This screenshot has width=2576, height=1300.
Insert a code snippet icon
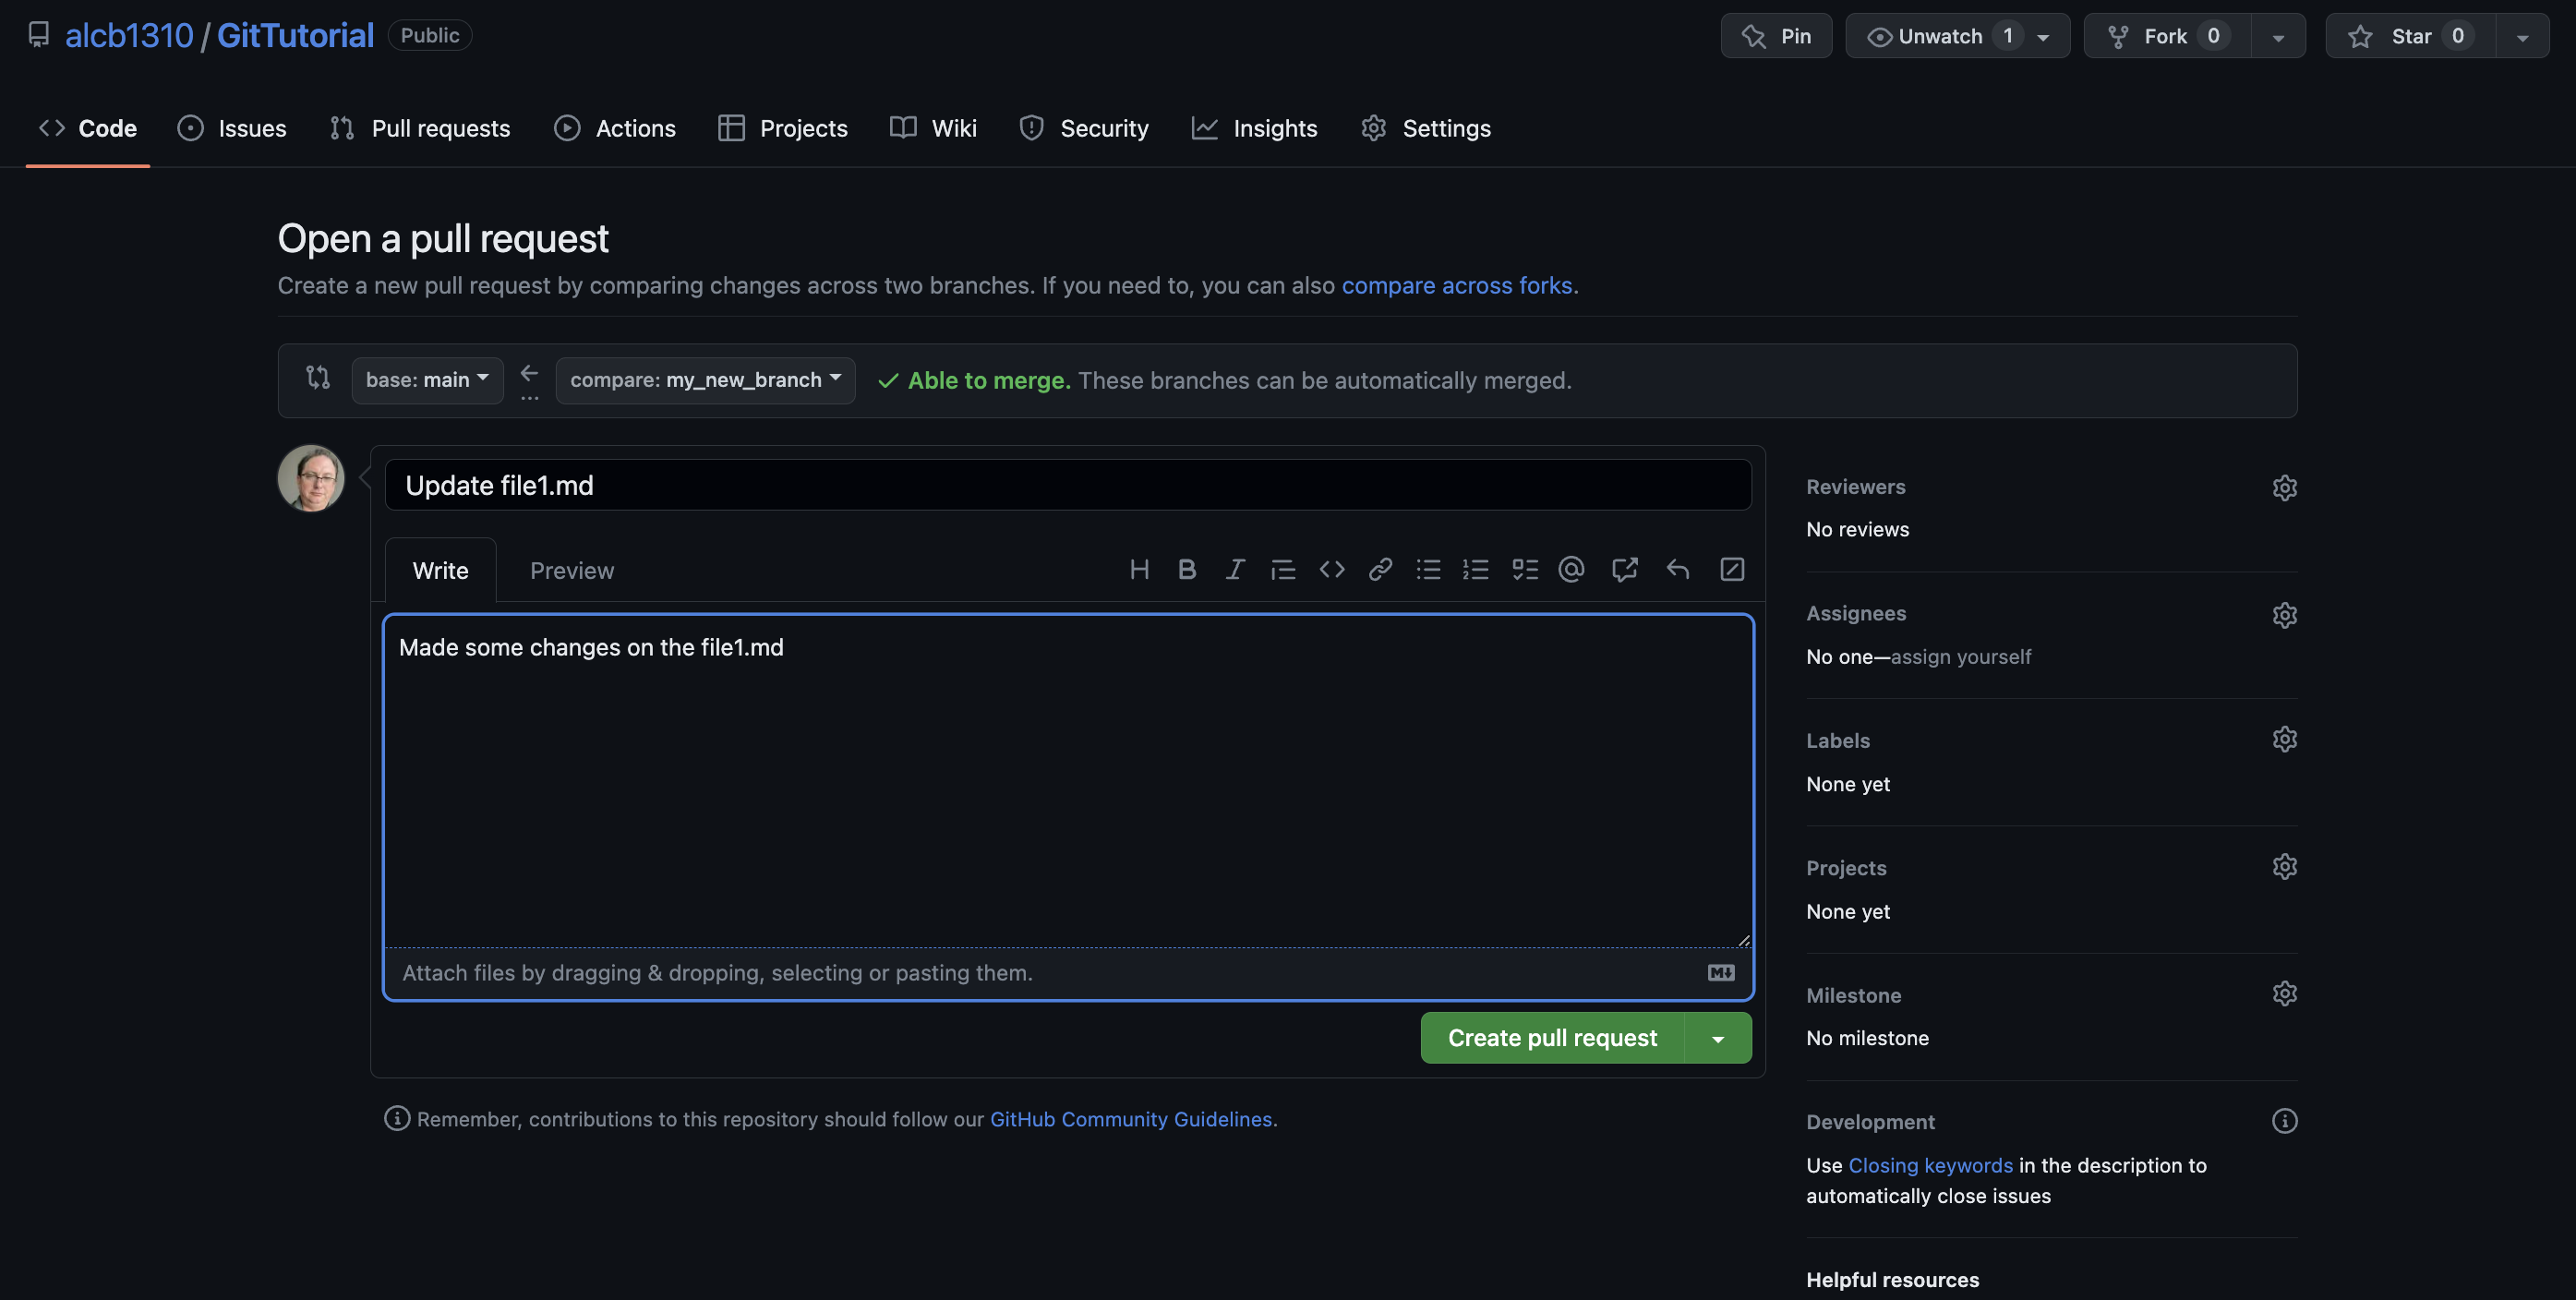point(1331,570)
